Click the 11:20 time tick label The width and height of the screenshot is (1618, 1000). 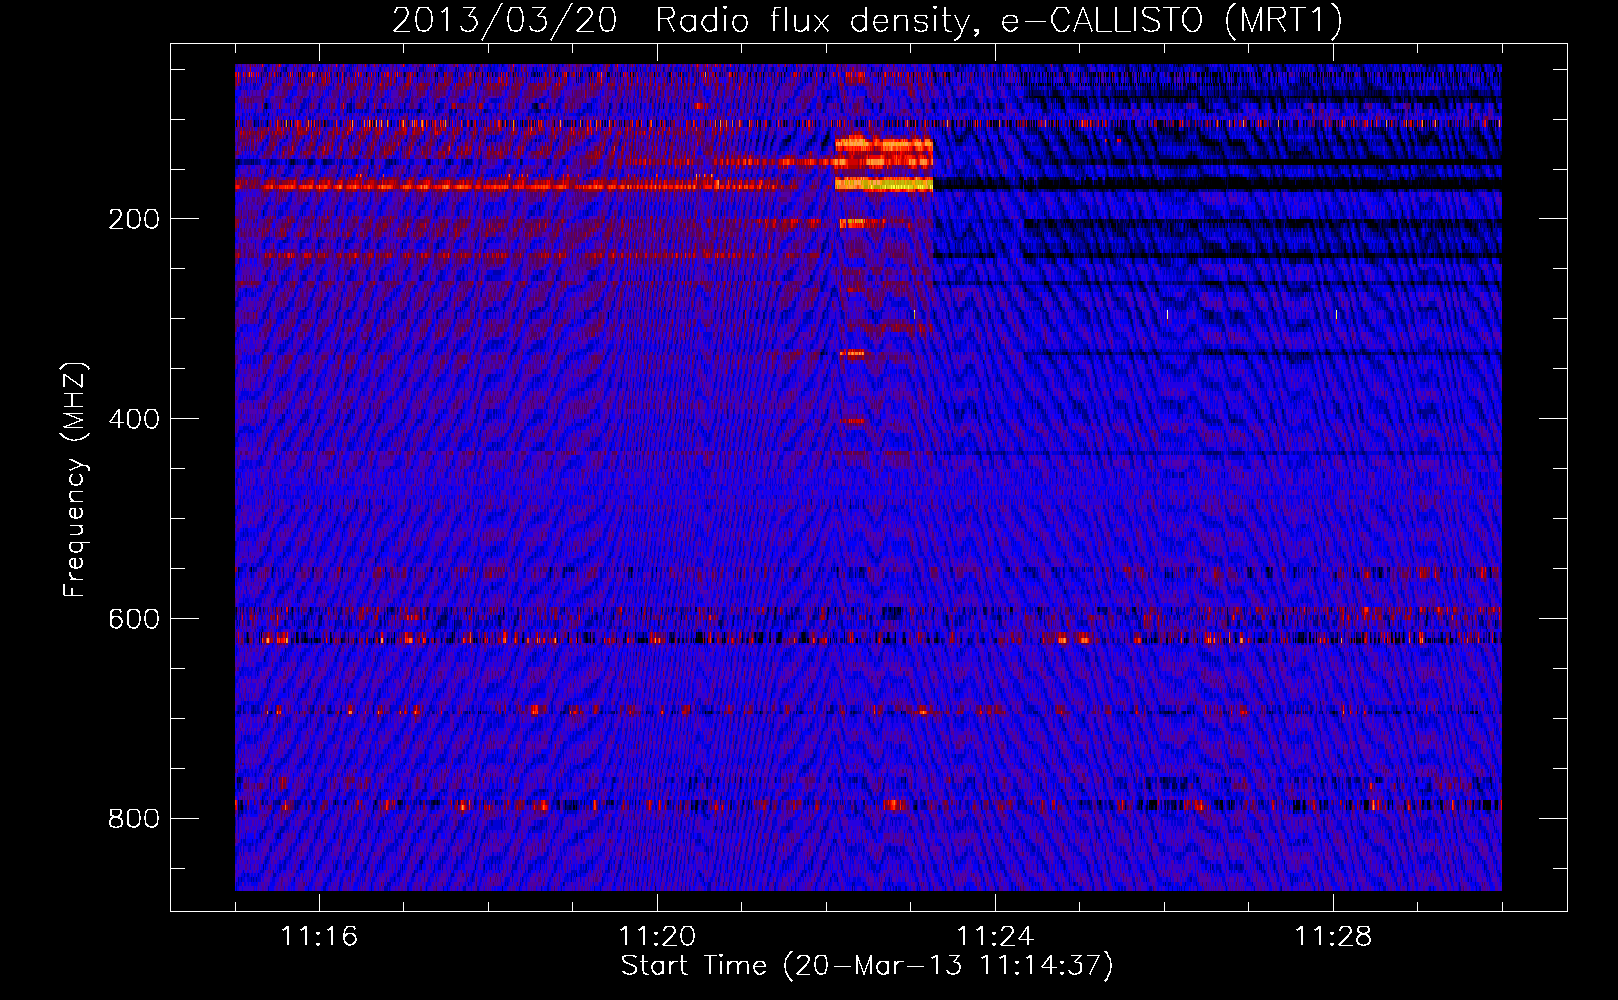coord(657,936)
